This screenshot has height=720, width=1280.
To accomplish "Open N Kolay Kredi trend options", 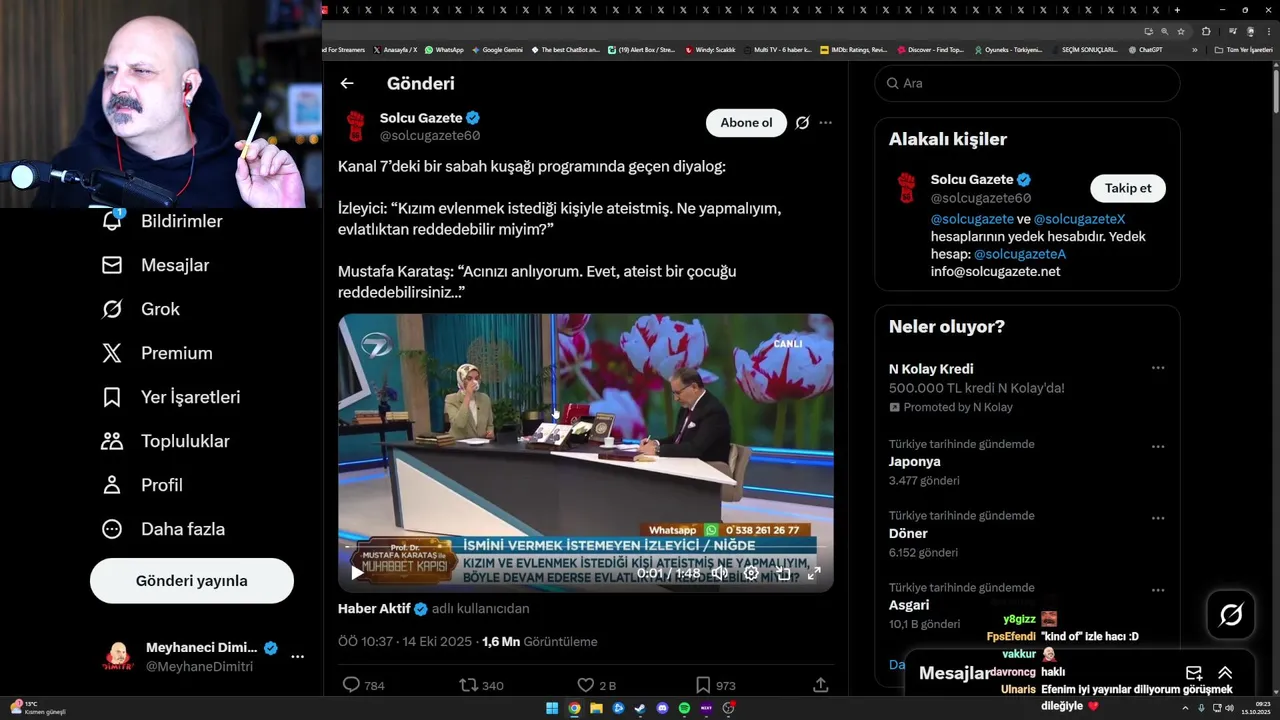I will tap(1158, 368).
